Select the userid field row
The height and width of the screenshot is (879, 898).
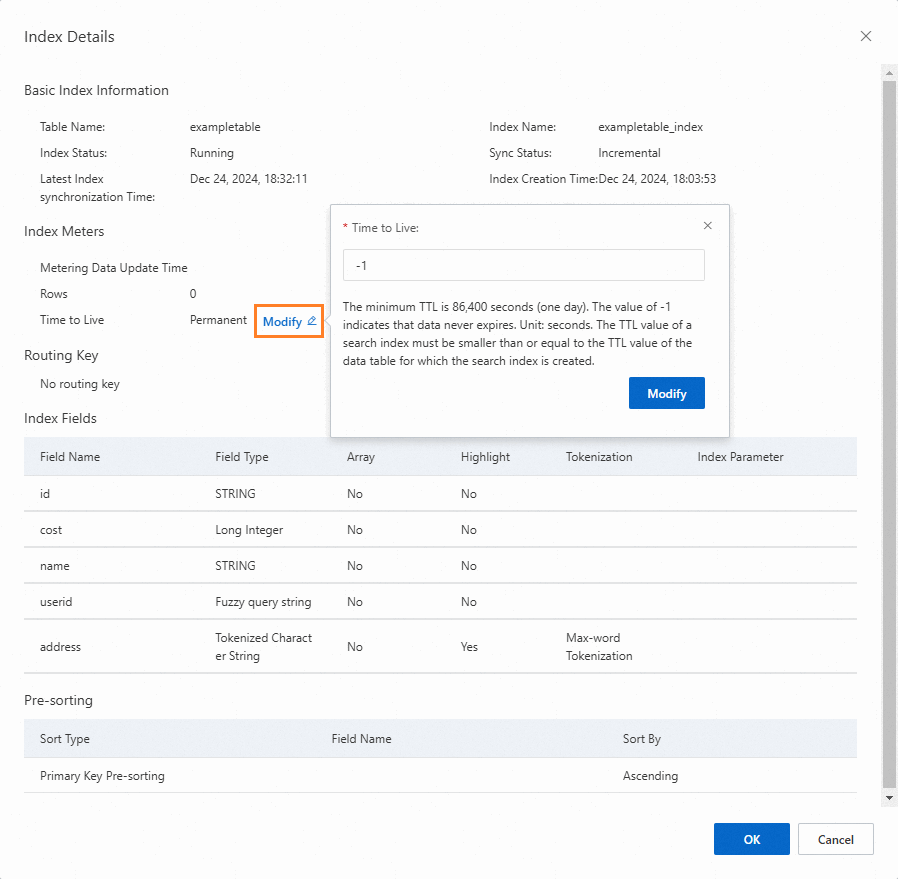[56, 602]
